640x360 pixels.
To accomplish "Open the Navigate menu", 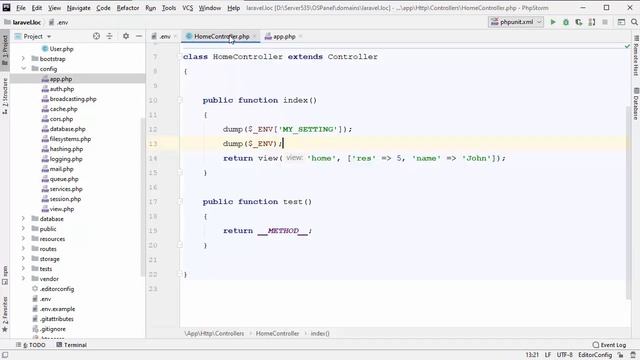I will click(x=78, y=8).
